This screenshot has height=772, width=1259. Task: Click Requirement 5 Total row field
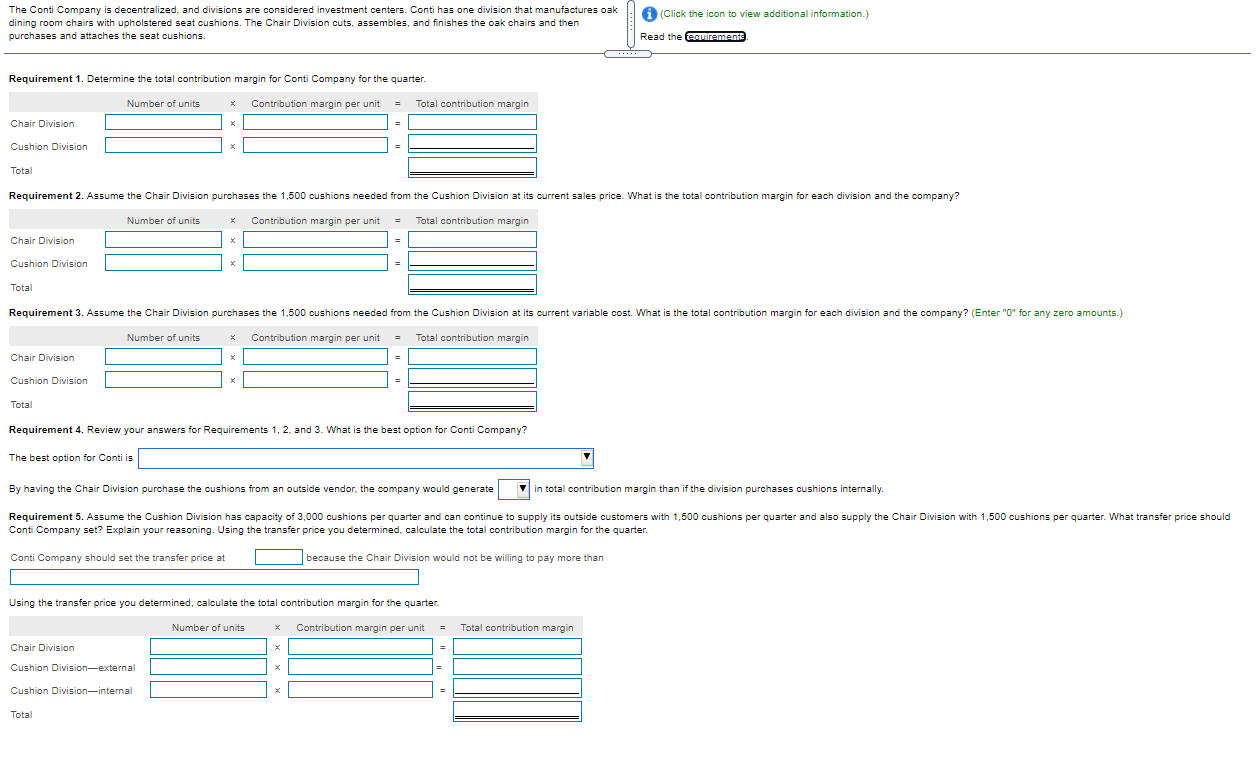pyautogui.click(x=517, y=711)
